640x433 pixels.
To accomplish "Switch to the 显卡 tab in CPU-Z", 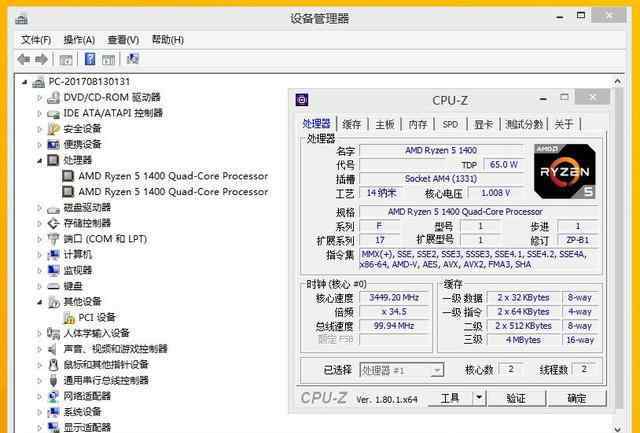I will click(x=483, y=124).
